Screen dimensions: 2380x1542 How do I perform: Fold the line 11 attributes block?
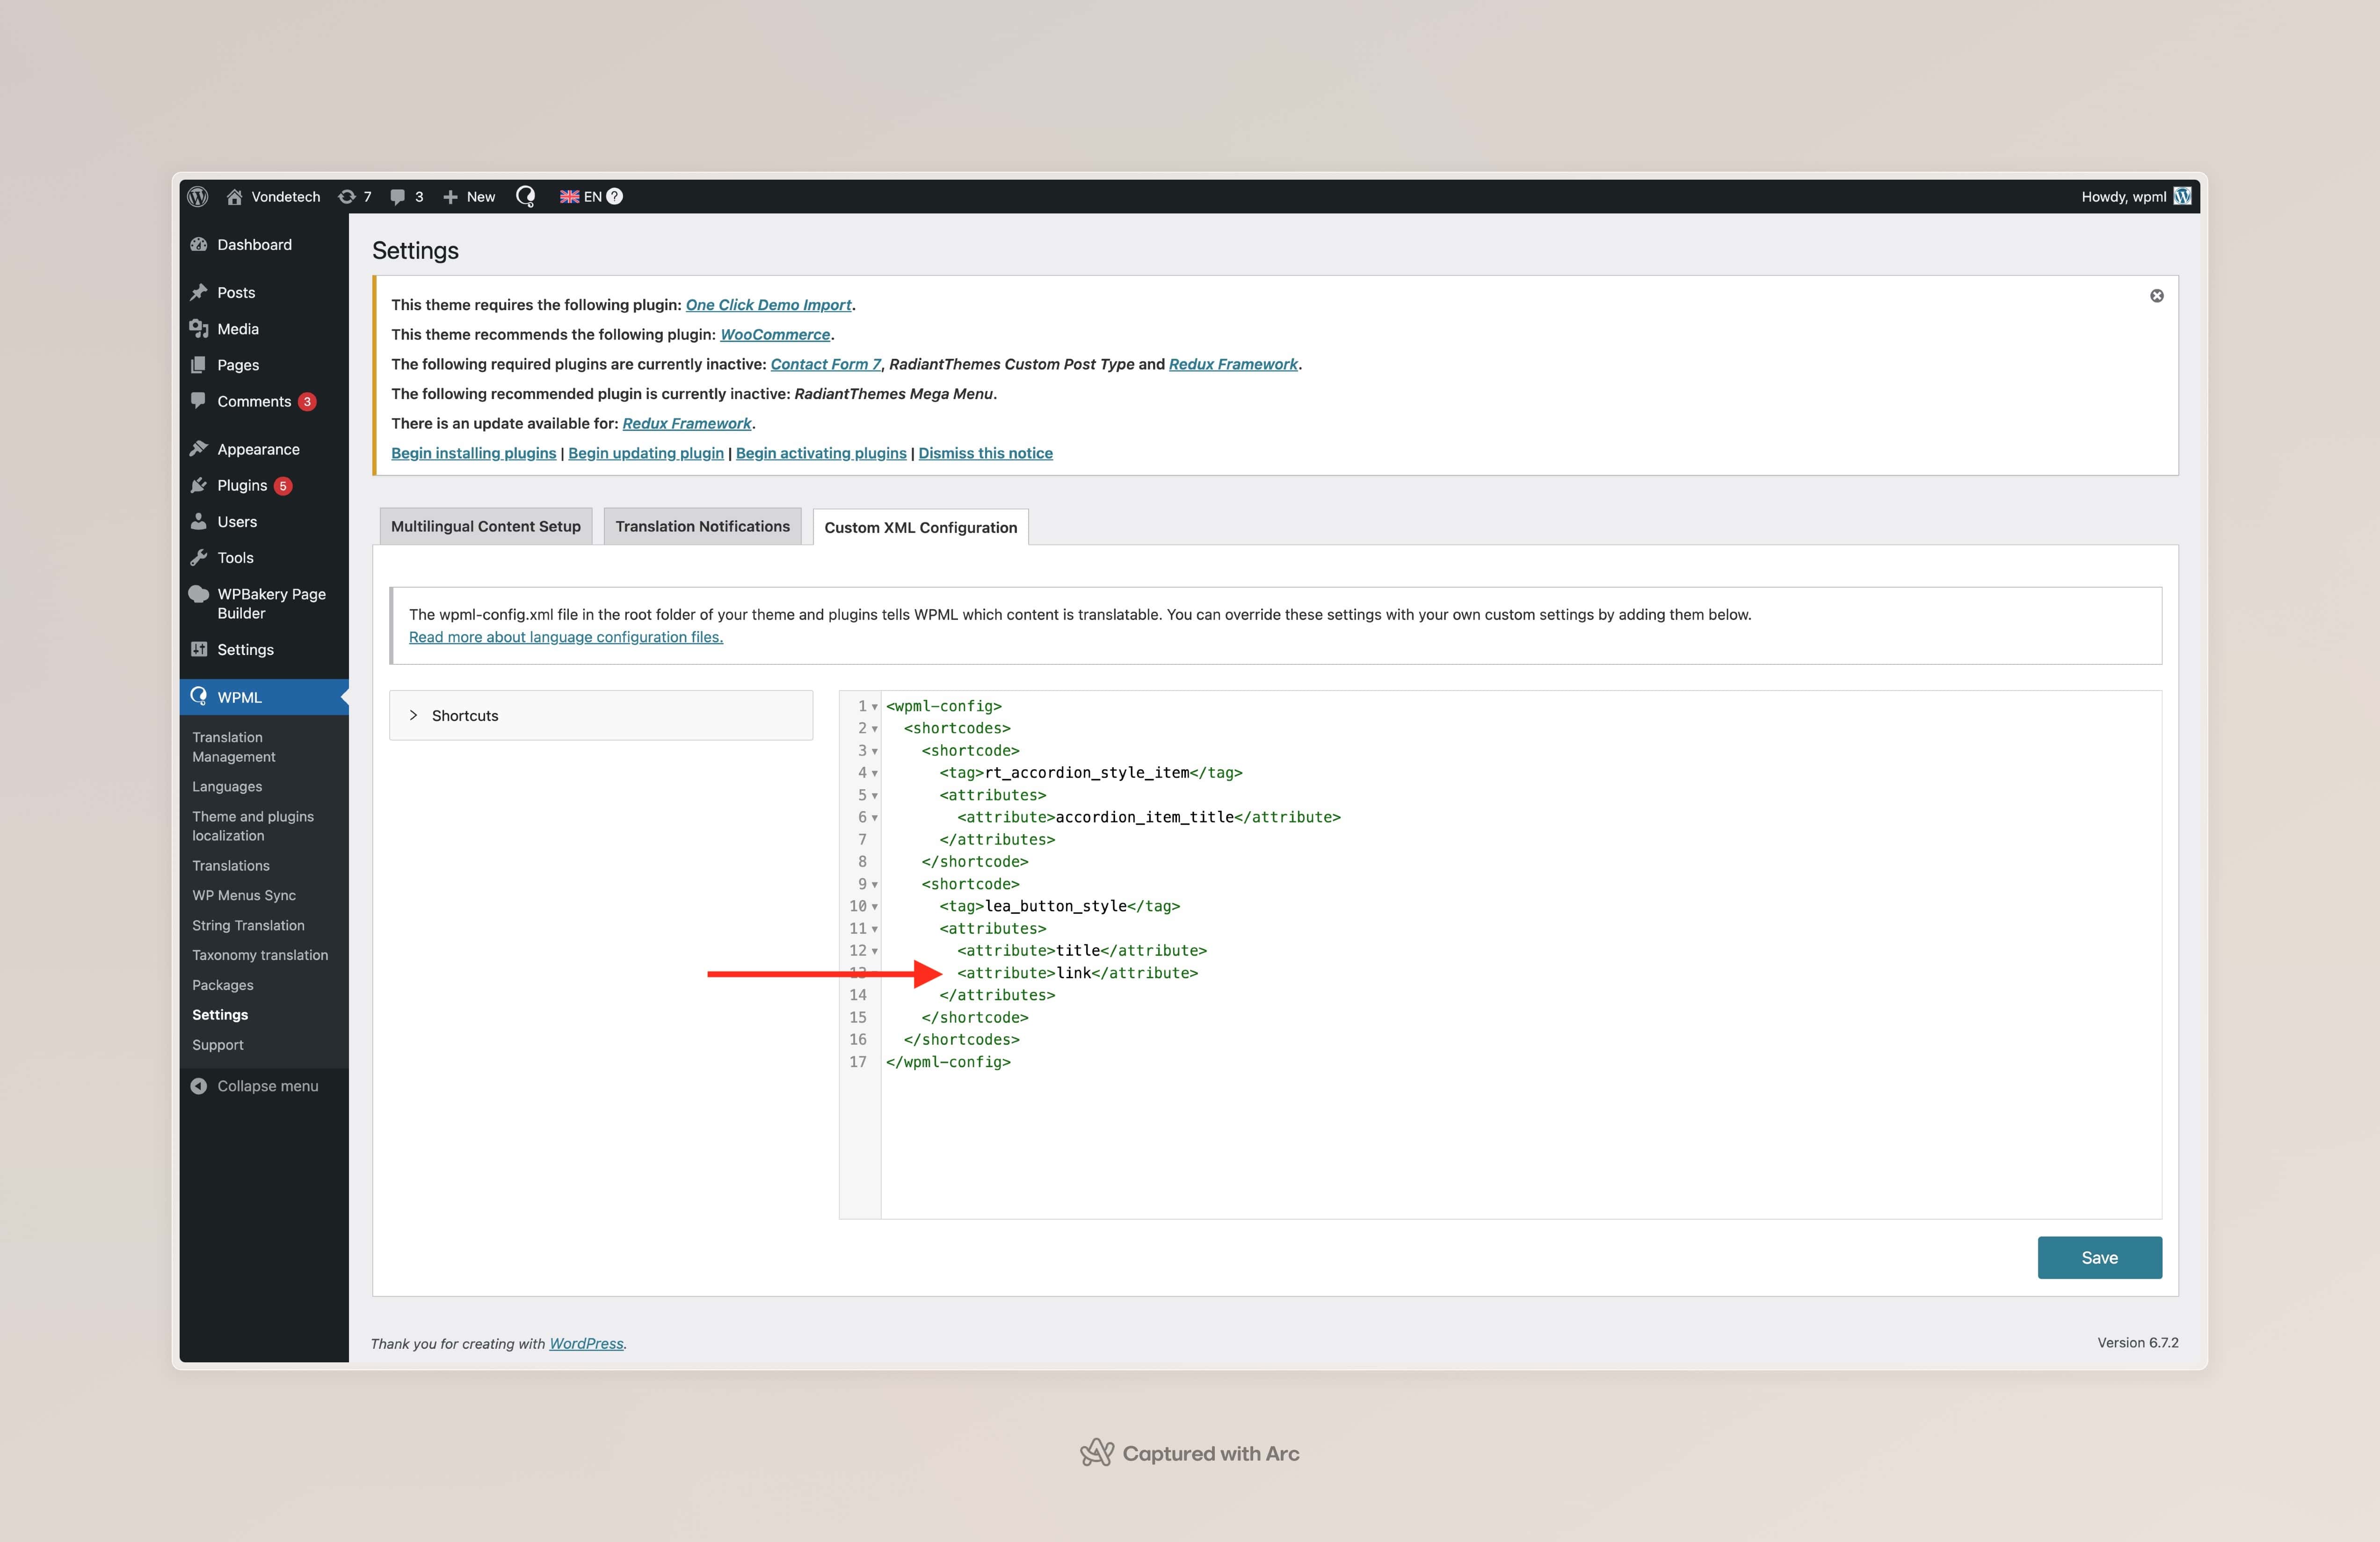(x=875, y=929)
